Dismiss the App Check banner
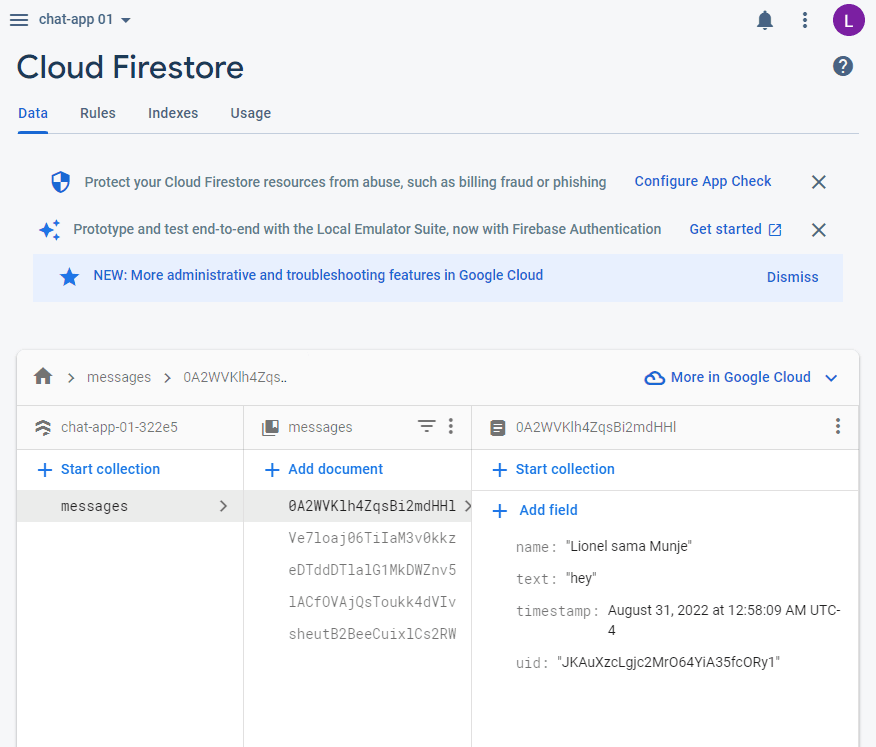 818,182
